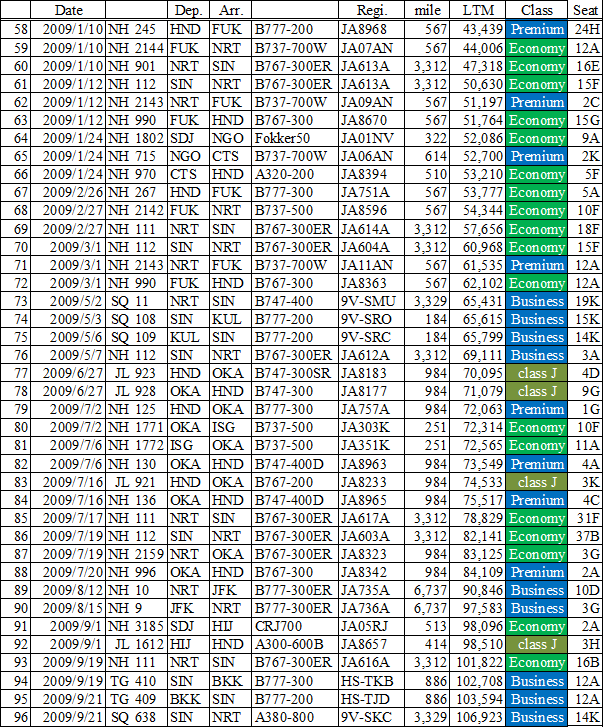The width and height of the screenshot is (603, 727).
Task: Select LTM value 57,656
Action: (477, 229)
